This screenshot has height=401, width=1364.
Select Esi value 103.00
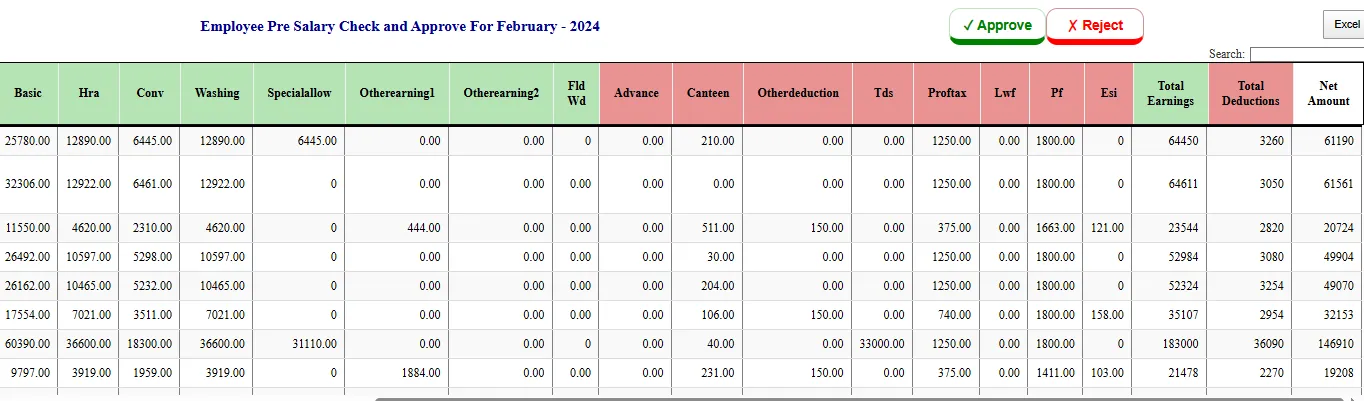[x=1107, y=373]
